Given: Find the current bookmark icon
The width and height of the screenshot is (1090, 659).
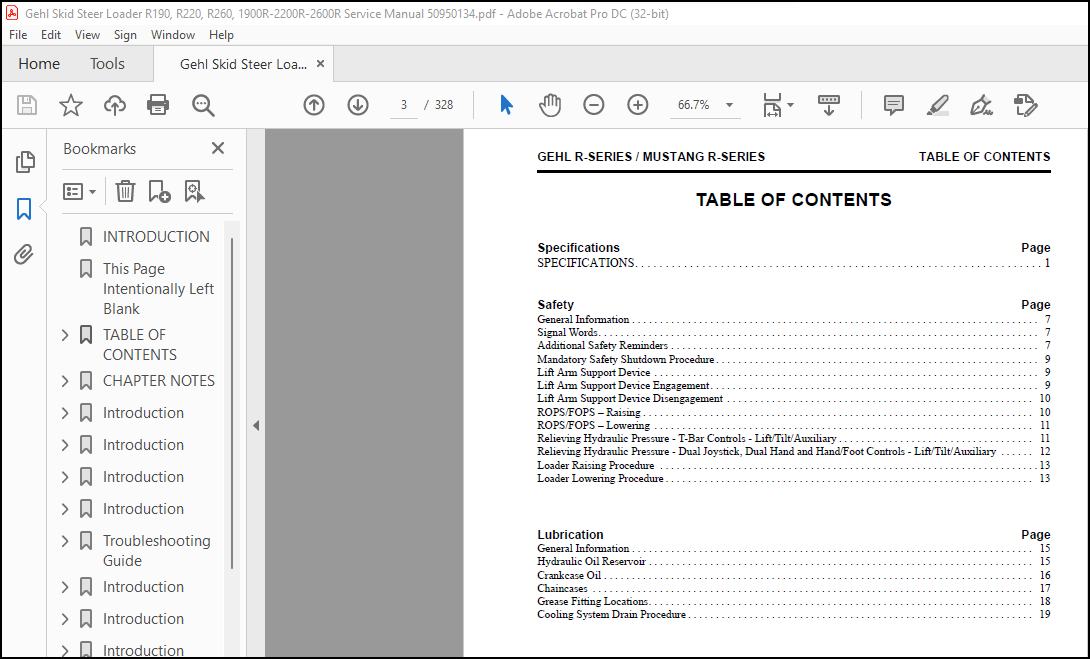Looking at the screenshot, I should coord(194,191).
